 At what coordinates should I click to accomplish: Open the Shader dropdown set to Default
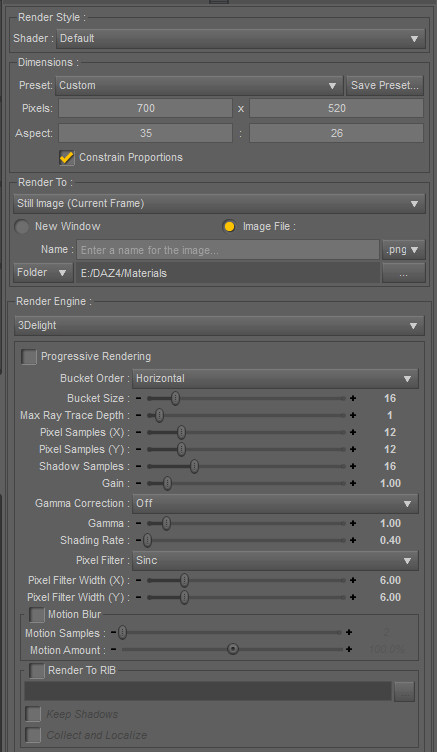point(241,38)
